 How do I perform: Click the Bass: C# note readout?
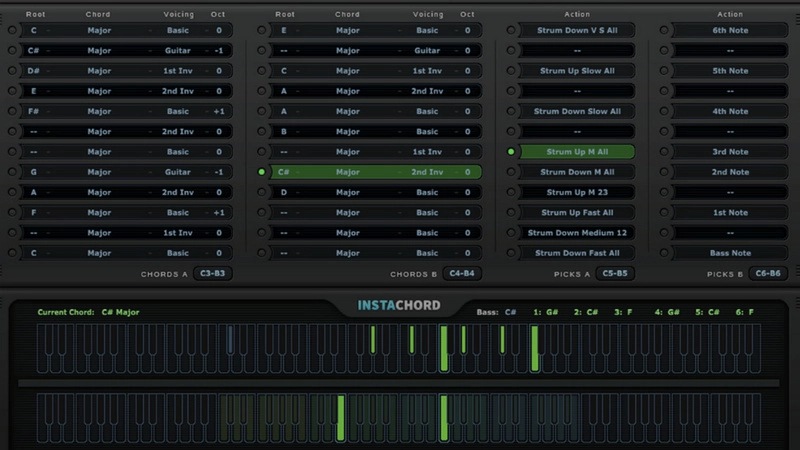(x=496, y=312)
